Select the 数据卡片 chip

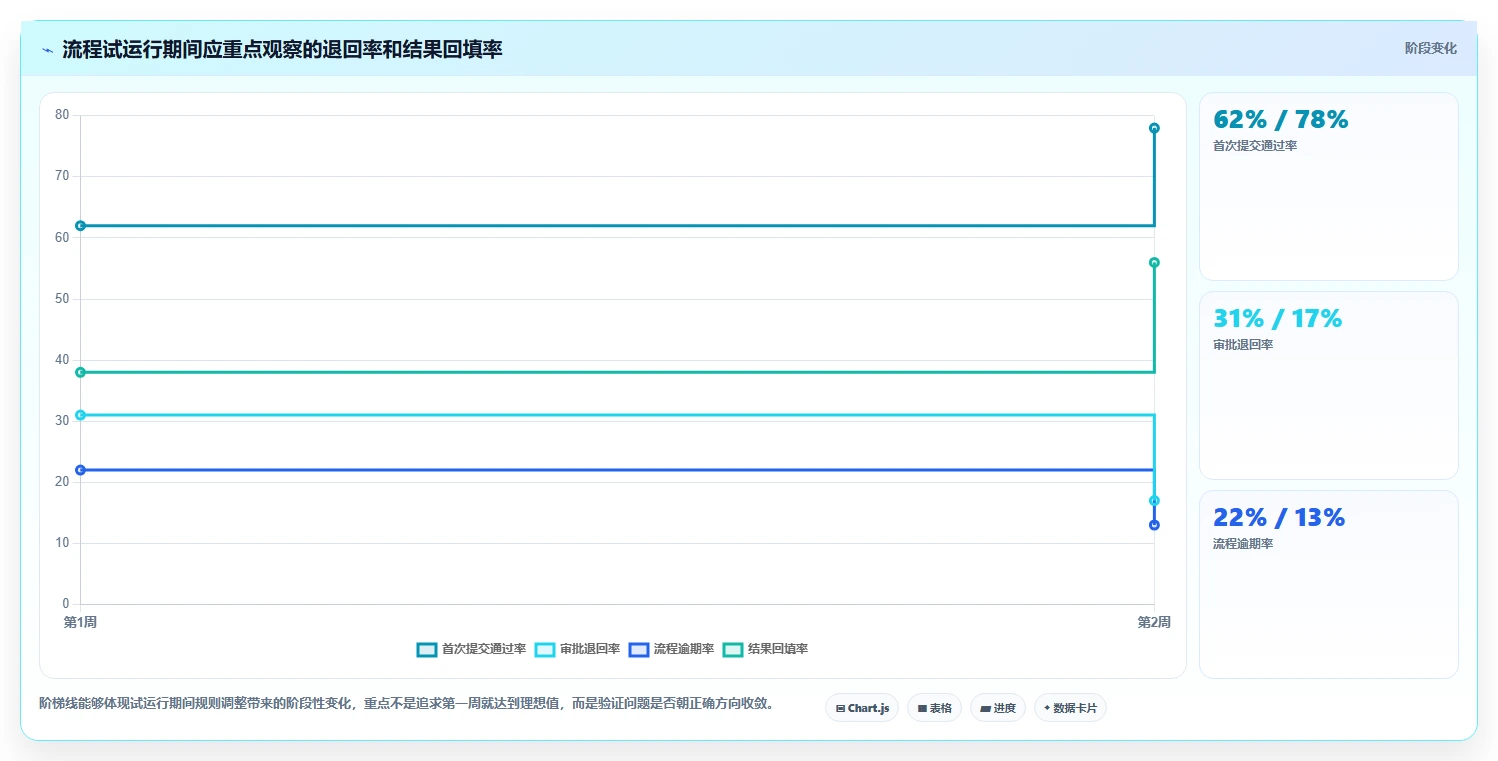(x=1070, y=708)
